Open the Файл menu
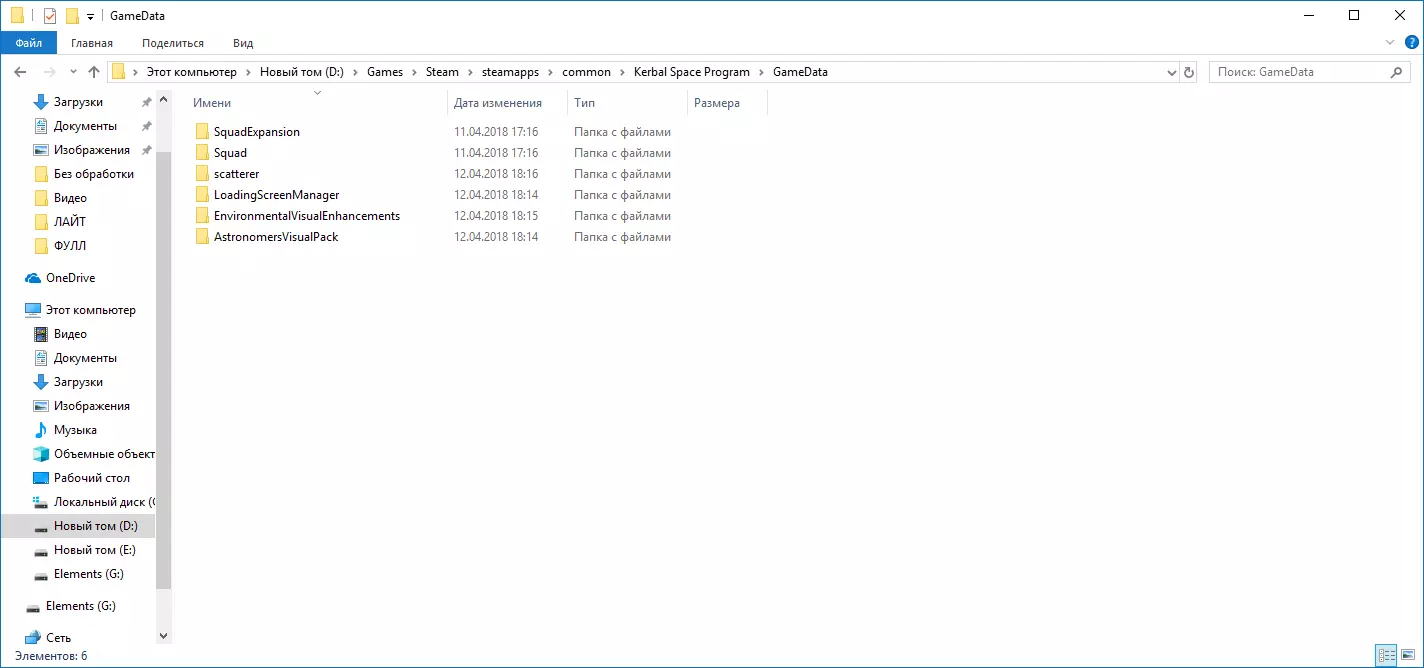The width and height of the screenshot is (1424, 668). (x=29, y=43)
